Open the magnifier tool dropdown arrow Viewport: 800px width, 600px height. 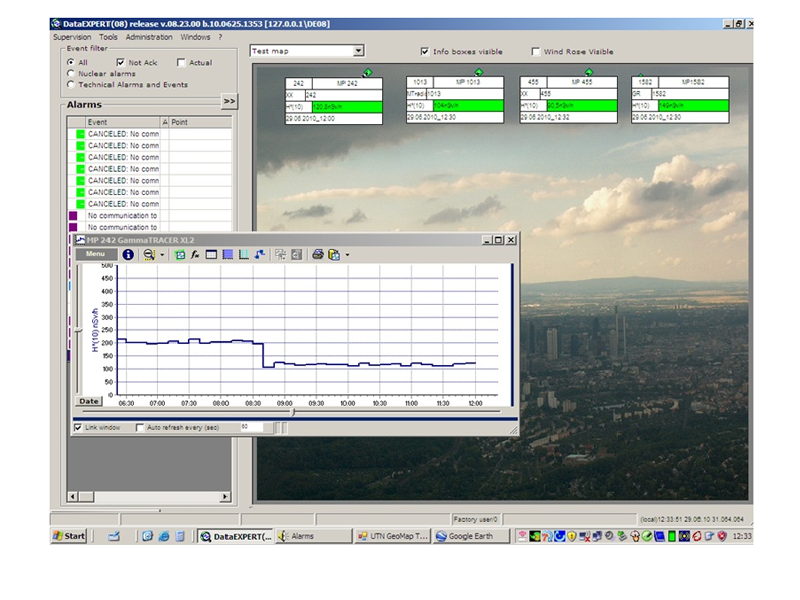[x=160, y=254]
